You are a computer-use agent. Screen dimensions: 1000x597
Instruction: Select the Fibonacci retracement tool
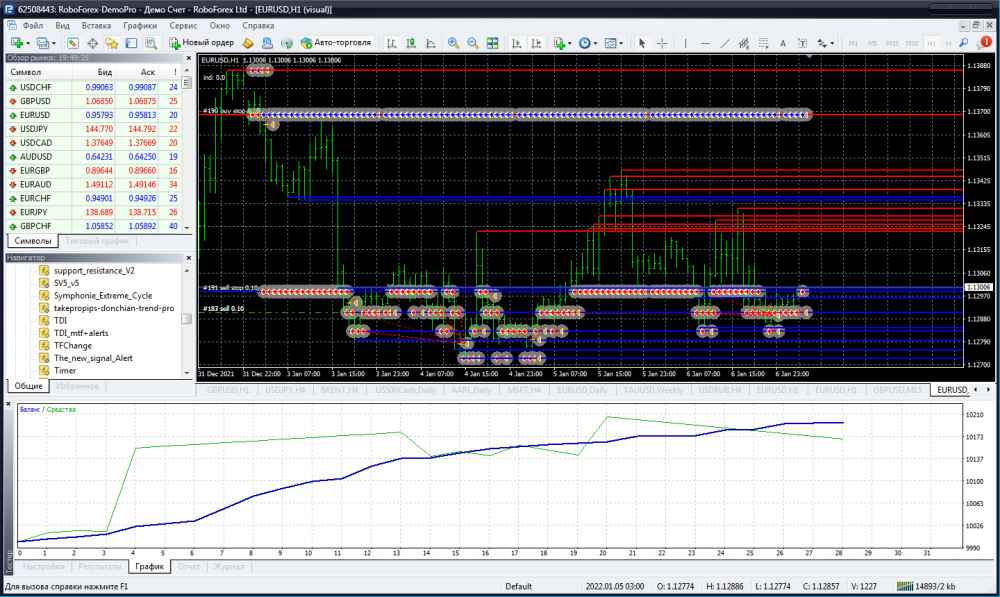pyautogui.click(x=763, y=43)
